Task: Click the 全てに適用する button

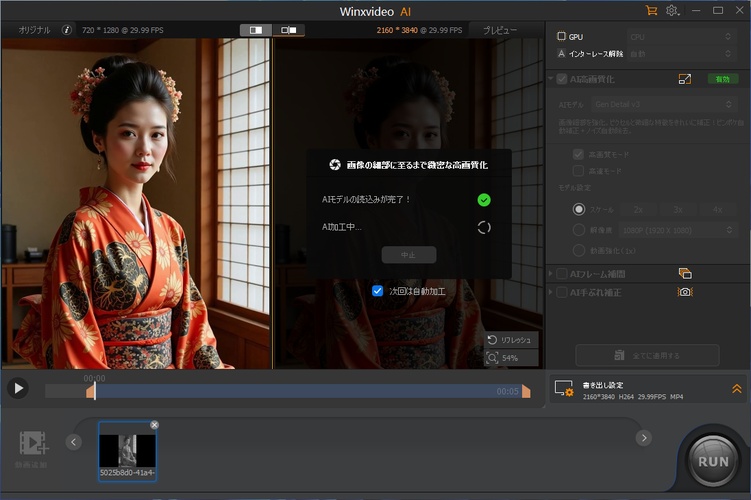Action: point(647,355)
